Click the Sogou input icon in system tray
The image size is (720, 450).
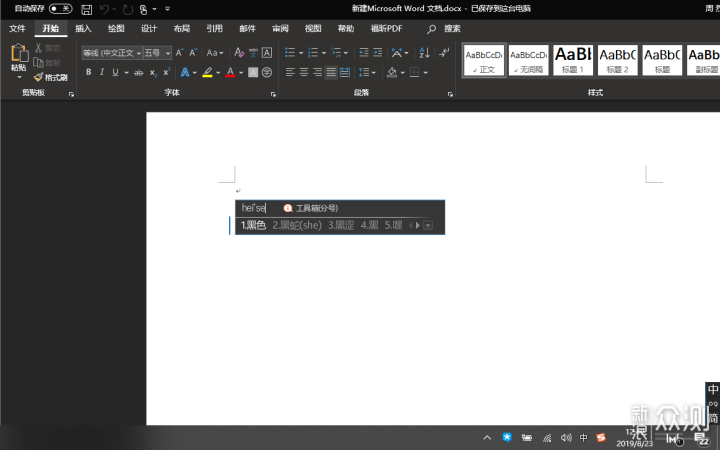[601, 437]
